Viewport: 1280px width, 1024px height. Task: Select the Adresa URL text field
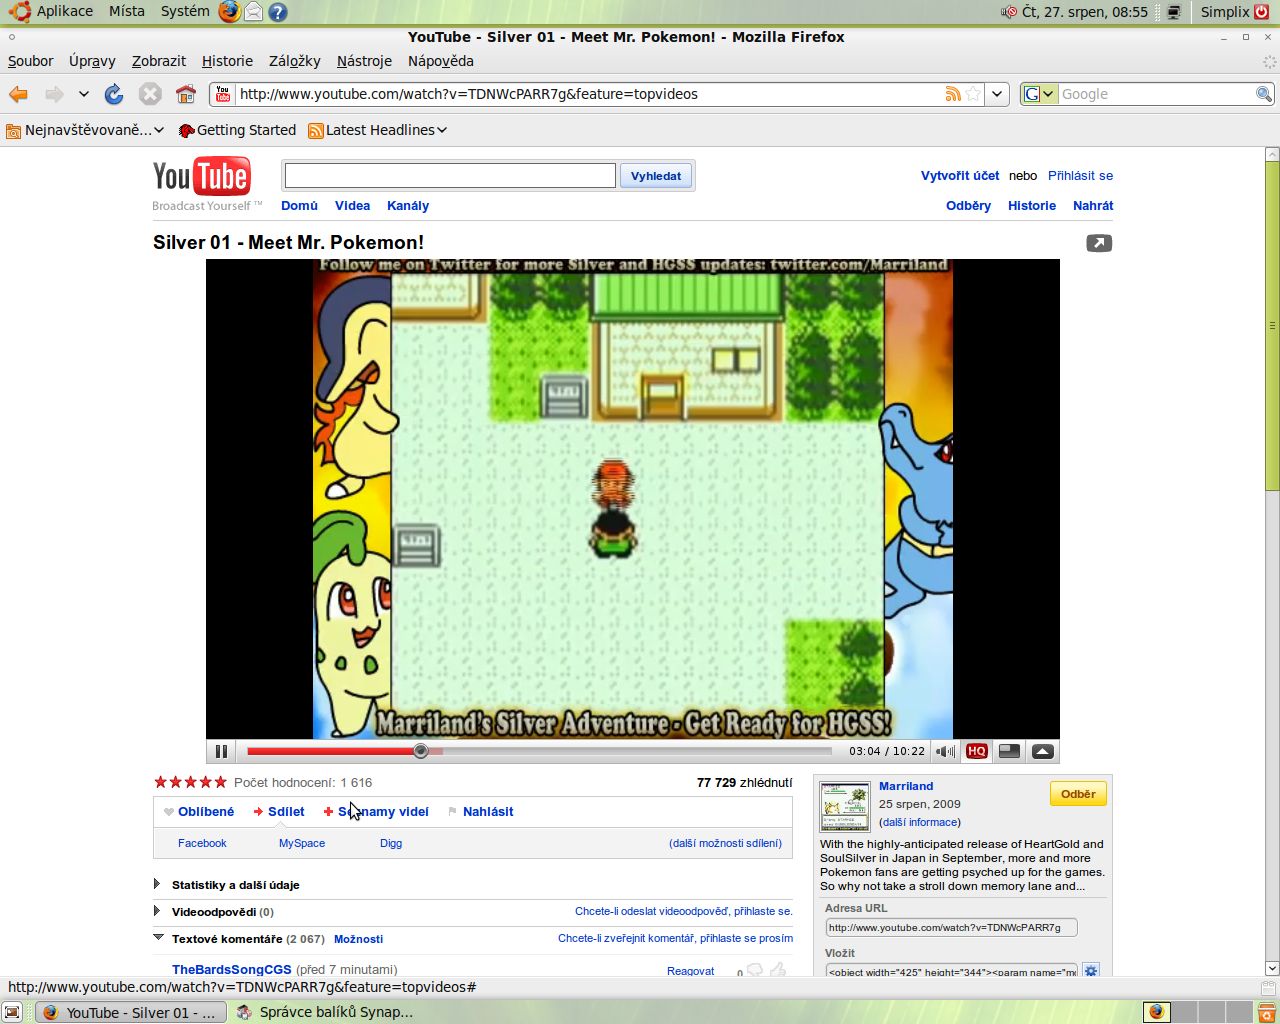point(951,927)
